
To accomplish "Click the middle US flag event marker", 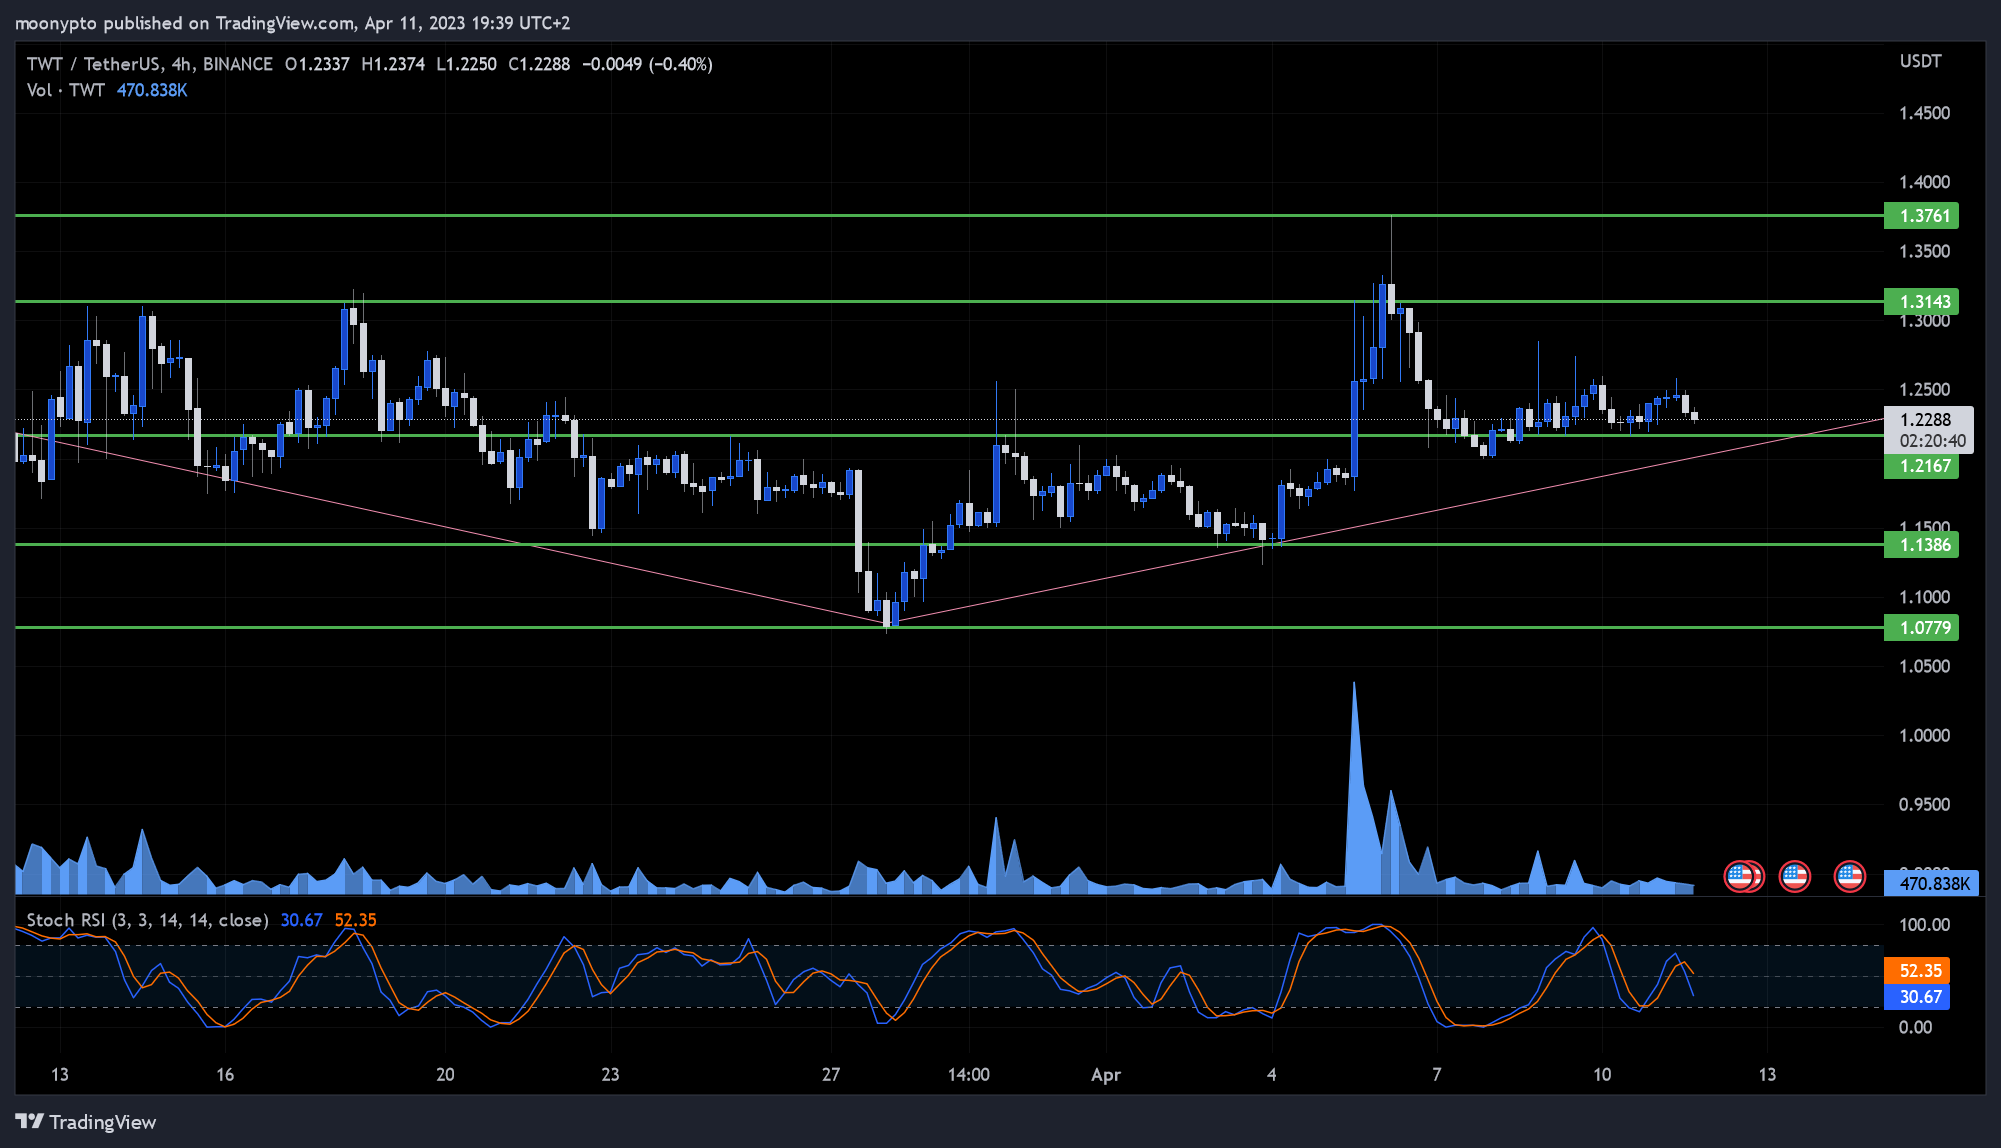I will click(x=1795, y=877).
